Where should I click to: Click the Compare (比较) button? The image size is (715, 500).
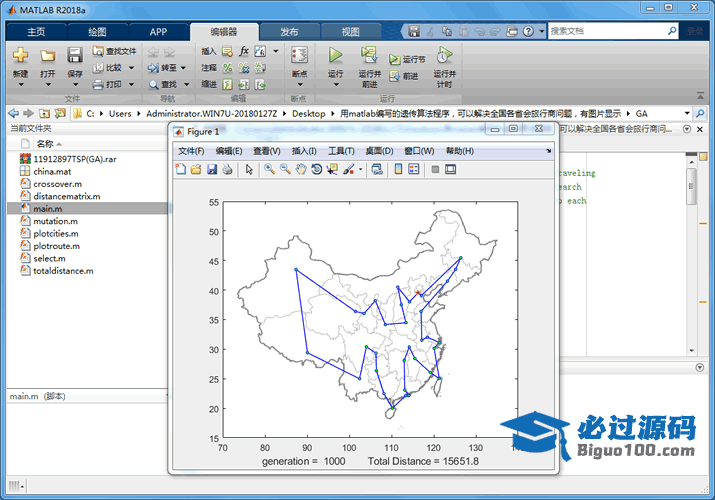click(x=108, y=68)
